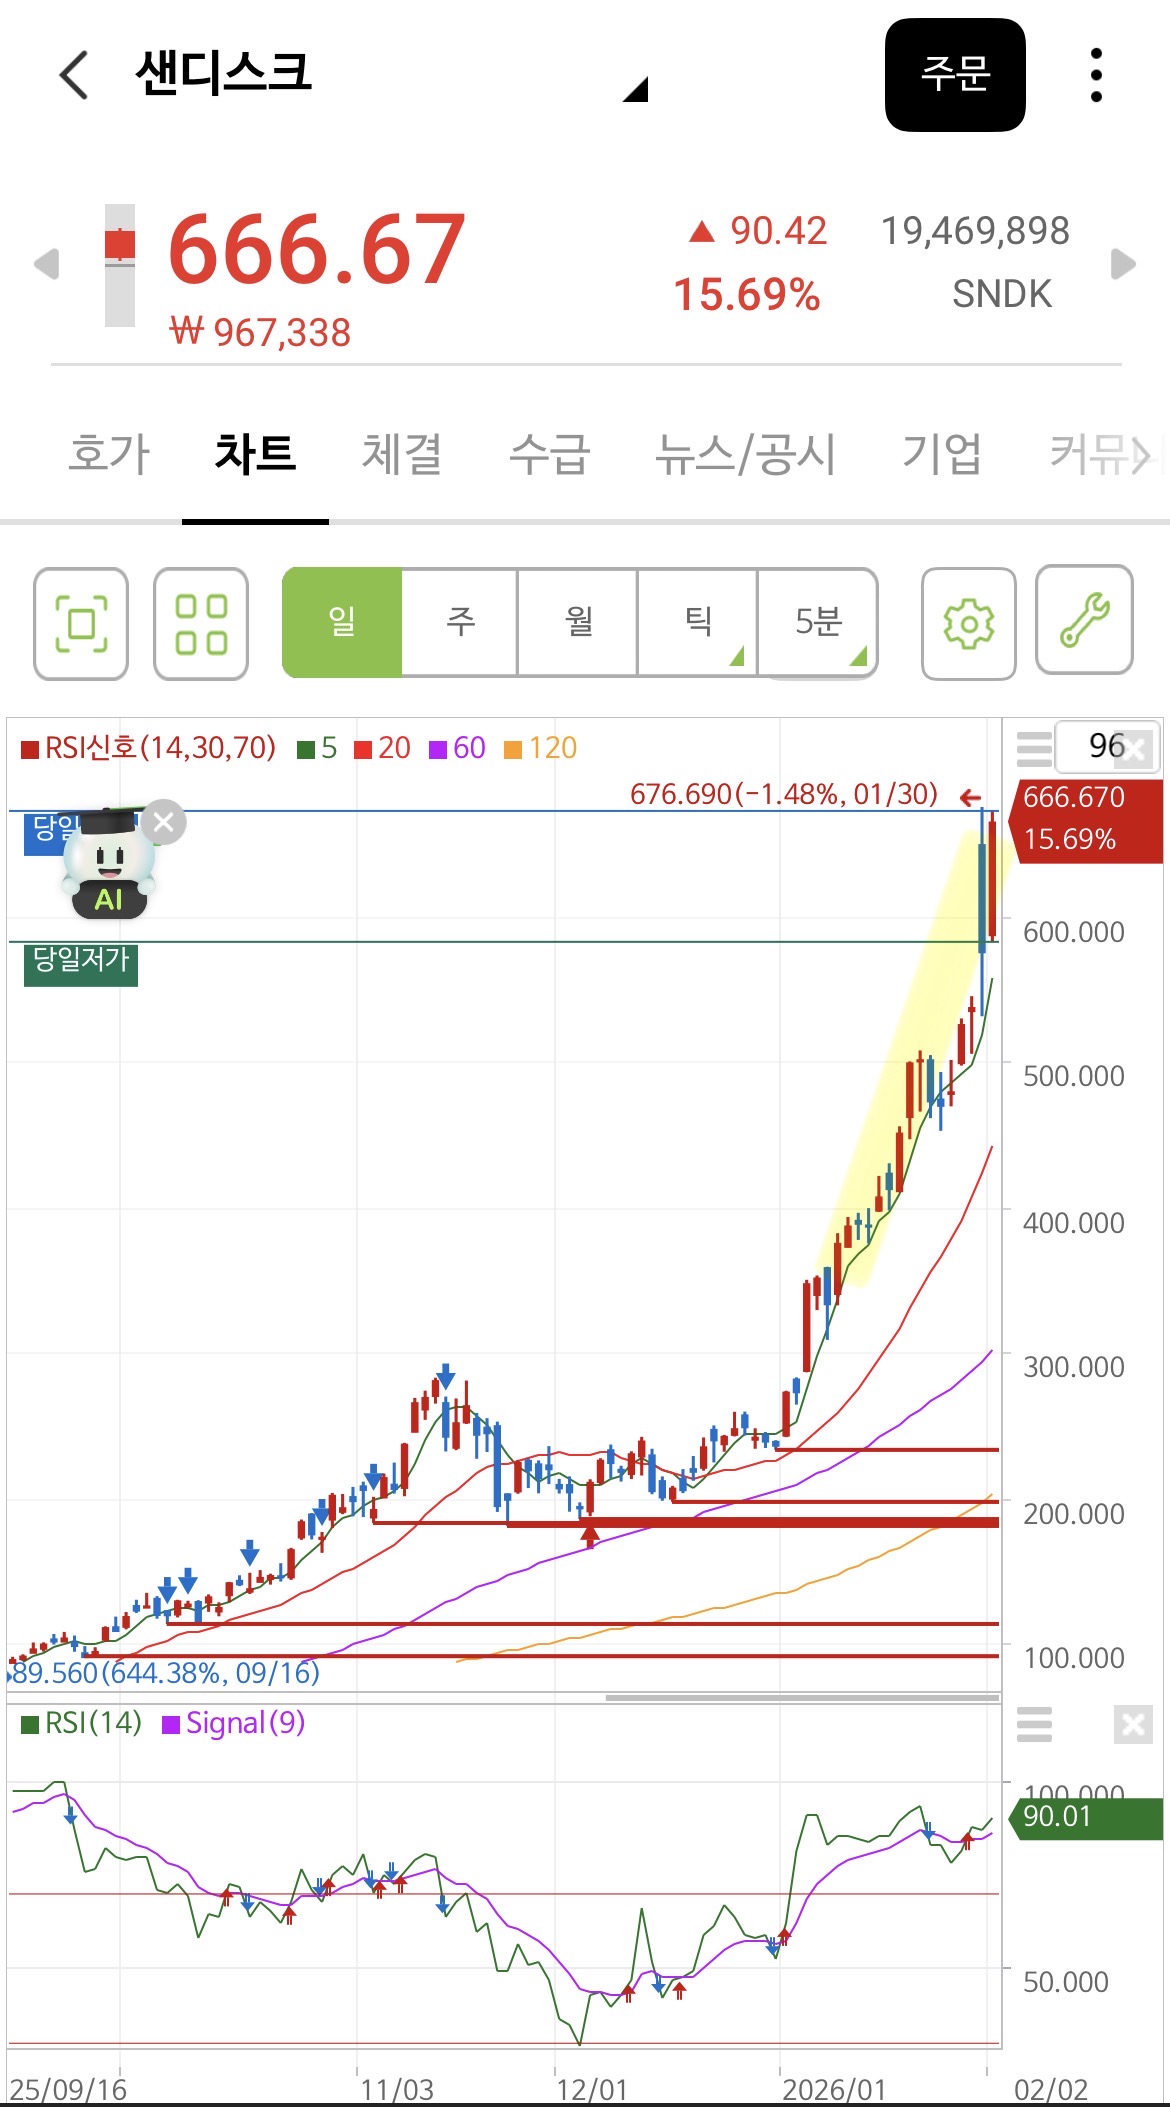Open the four-grid multi-chart layout icon

(201, 624)
